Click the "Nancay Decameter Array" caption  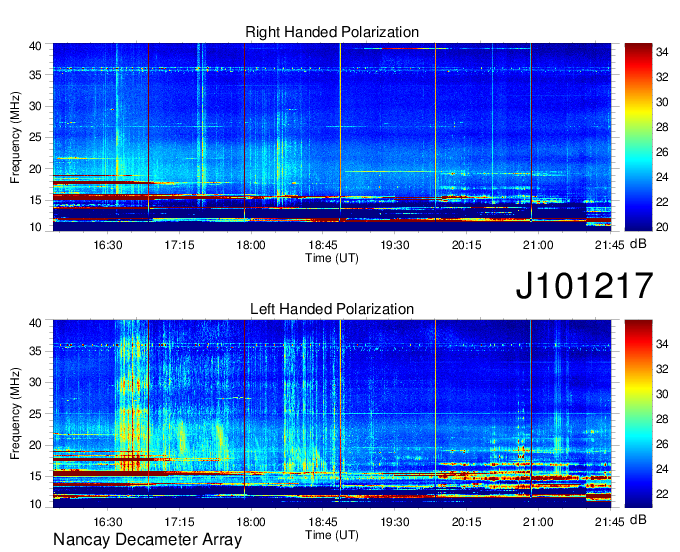147,540
